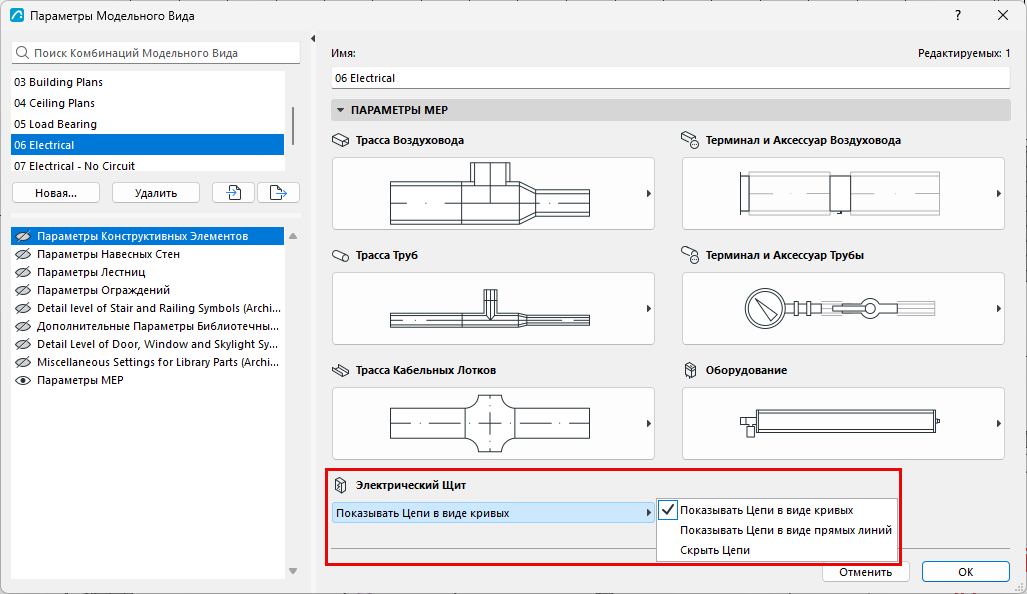Click the Электрический Щит panel icon
The height and width of the screenshot is (594, 1027).
point(341,485)
